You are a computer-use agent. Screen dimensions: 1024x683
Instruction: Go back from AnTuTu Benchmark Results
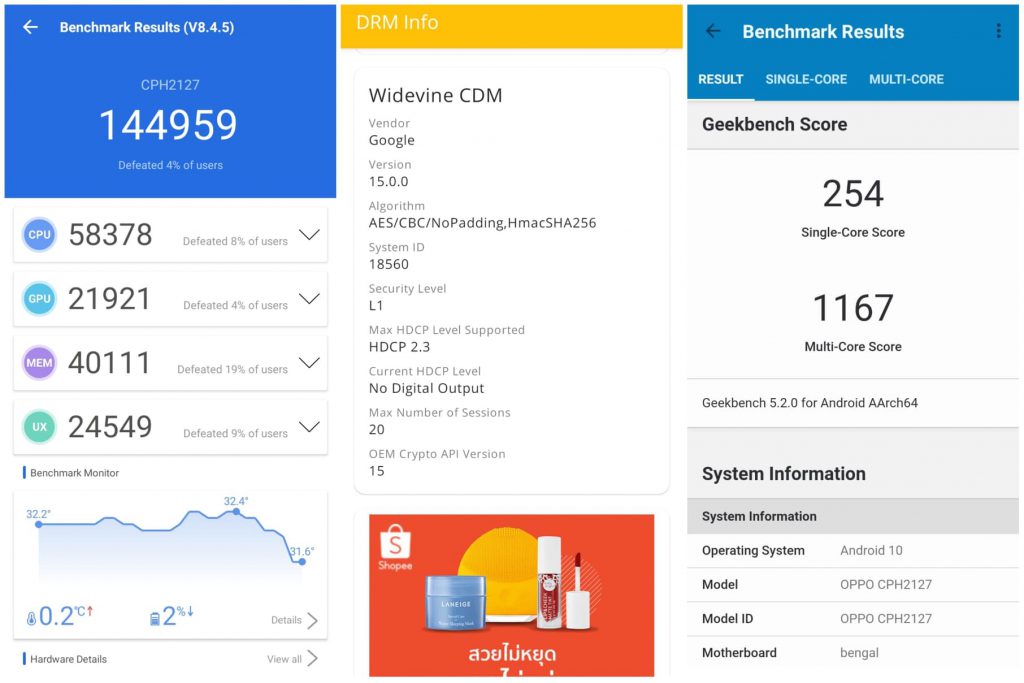(30, 27)
